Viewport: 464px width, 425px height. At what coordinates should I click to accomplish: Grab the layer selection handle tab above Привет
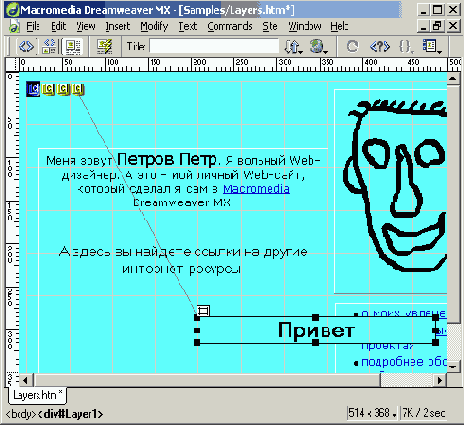tap(203, 311)
